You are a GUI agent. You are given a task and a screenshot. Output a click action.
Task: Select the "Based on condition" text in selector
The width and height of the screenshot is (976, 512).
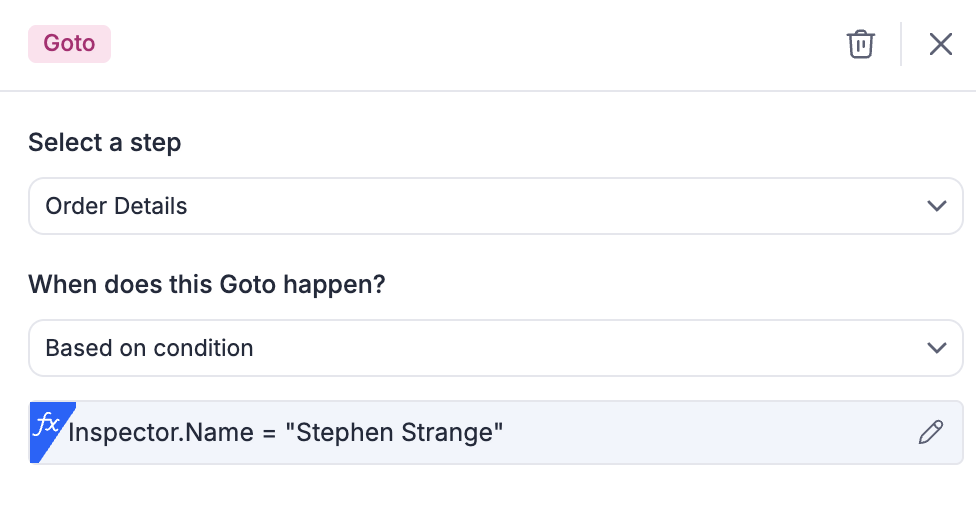click(149, 348)
